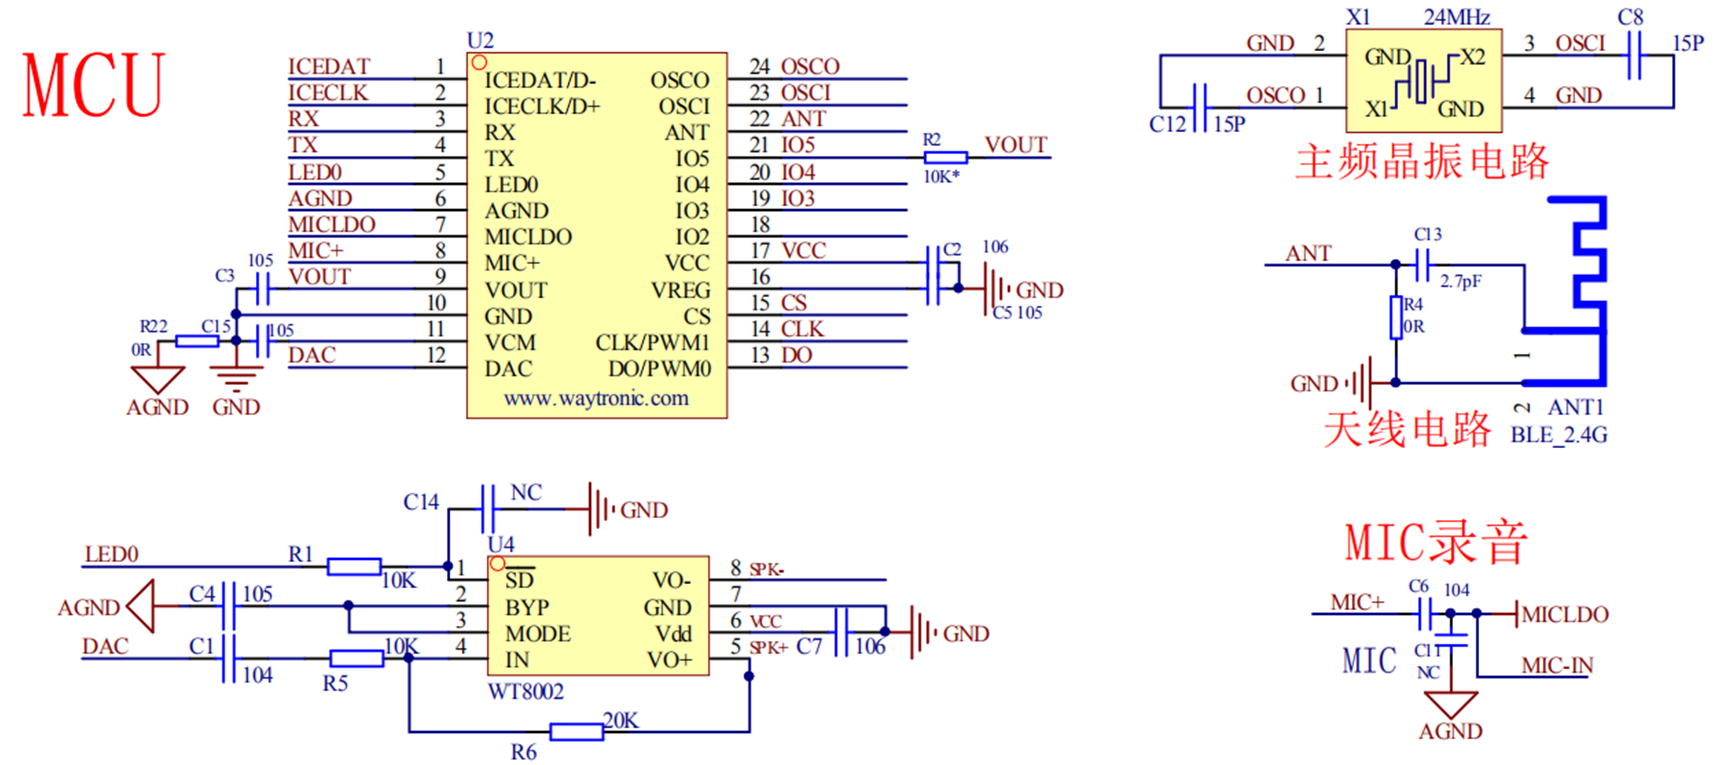Click resistor R1 on the LED0 line

(354, 567)
